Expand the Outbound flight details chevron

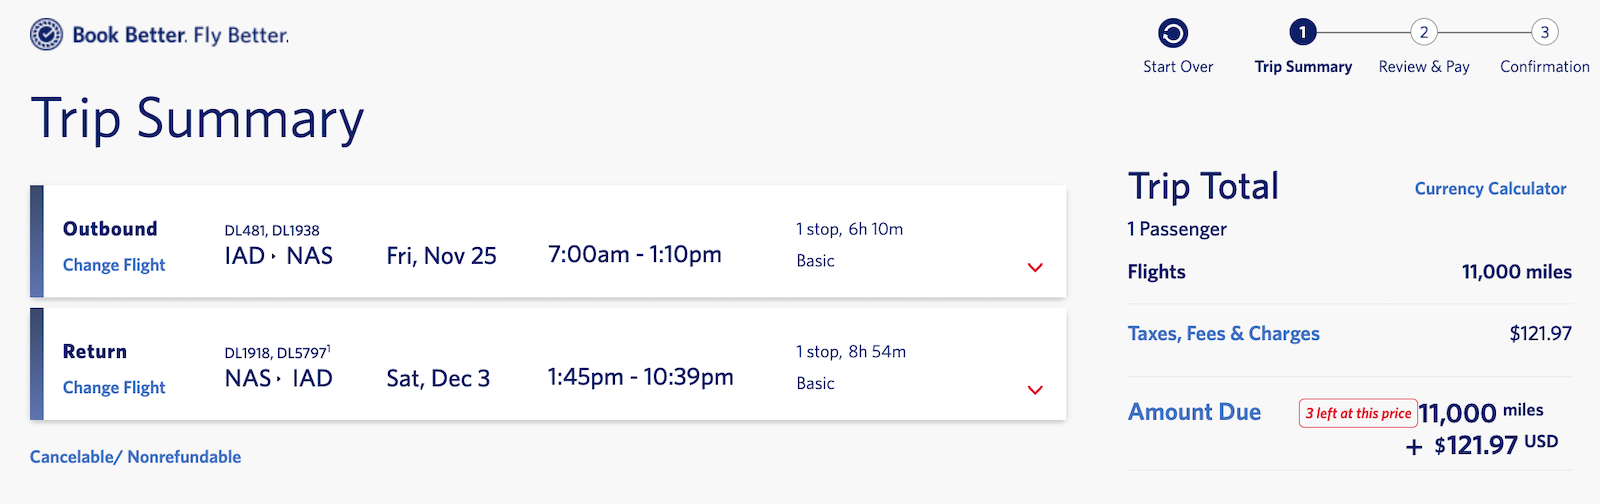1035,267
